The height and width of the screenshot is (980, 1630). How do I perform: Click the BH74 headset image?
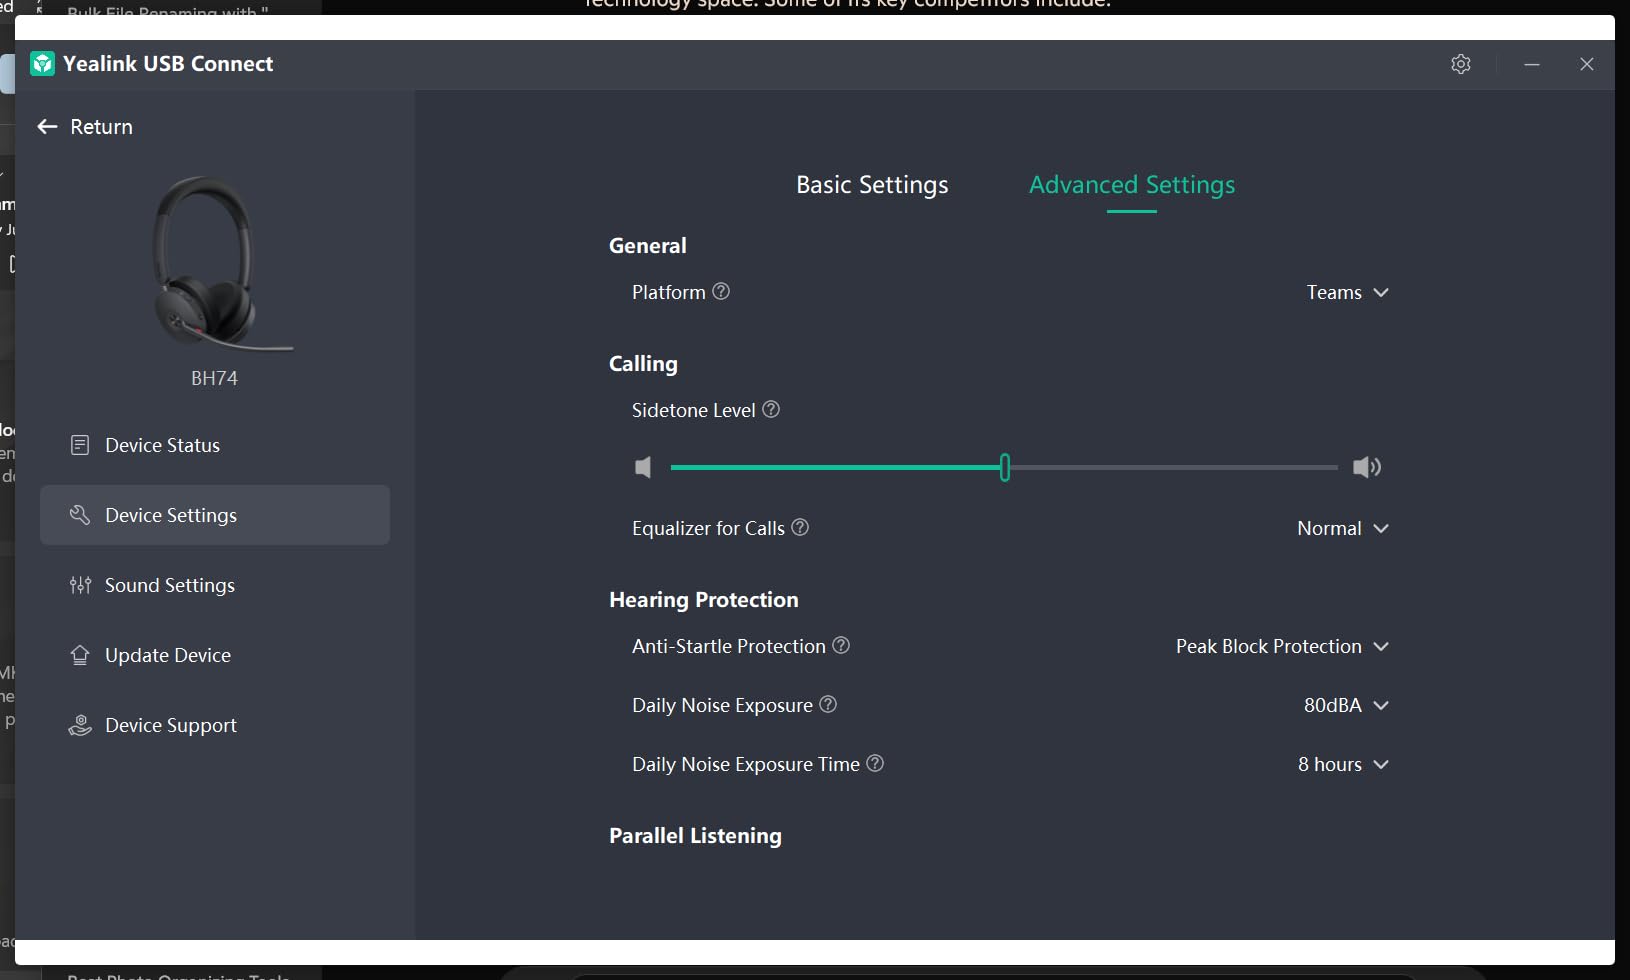[x=222, y=263]
